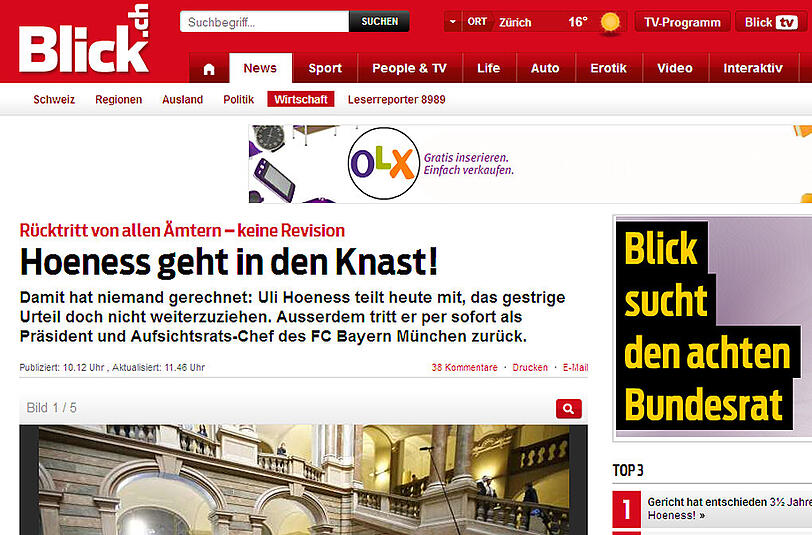Click the TOP 3 heading
The width and height of the screenshot is (812, 535).
tap(628, 471)
